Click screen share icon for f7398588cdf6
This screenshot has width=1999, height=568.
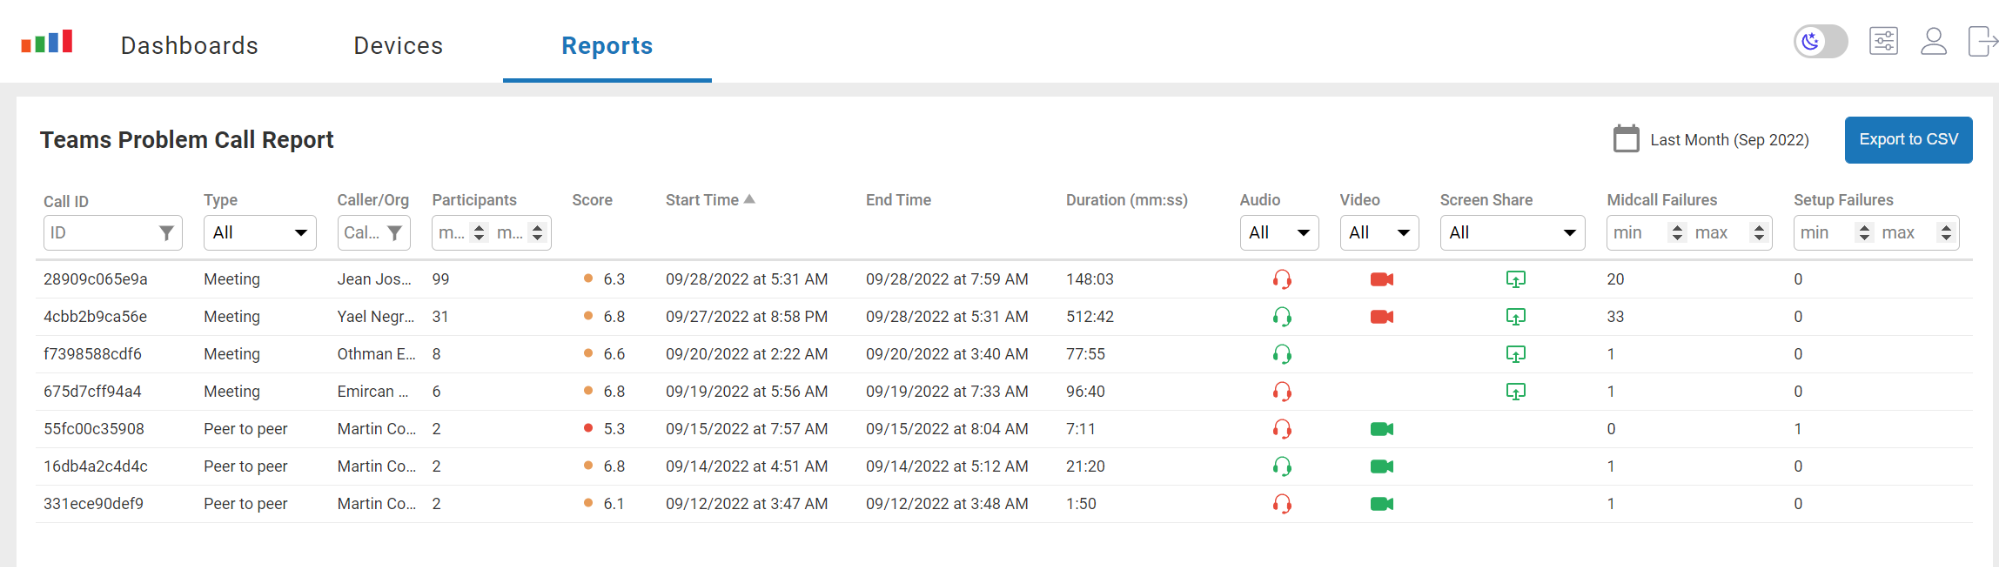(1515, 354)
